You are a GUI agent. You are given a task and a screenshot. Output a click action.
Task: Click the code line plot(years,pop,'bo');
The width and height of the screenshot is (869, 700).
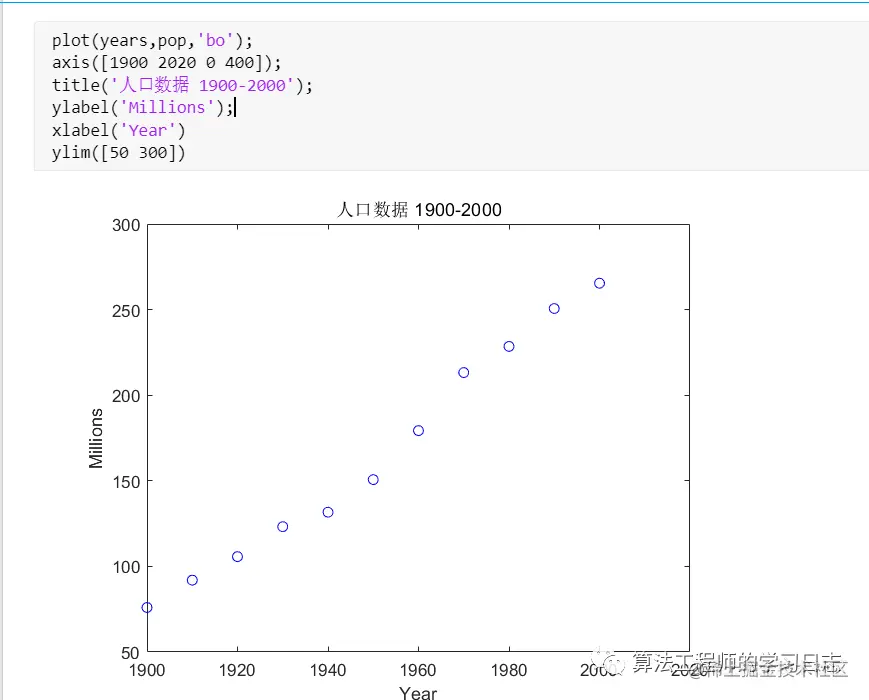coord(152,40)
